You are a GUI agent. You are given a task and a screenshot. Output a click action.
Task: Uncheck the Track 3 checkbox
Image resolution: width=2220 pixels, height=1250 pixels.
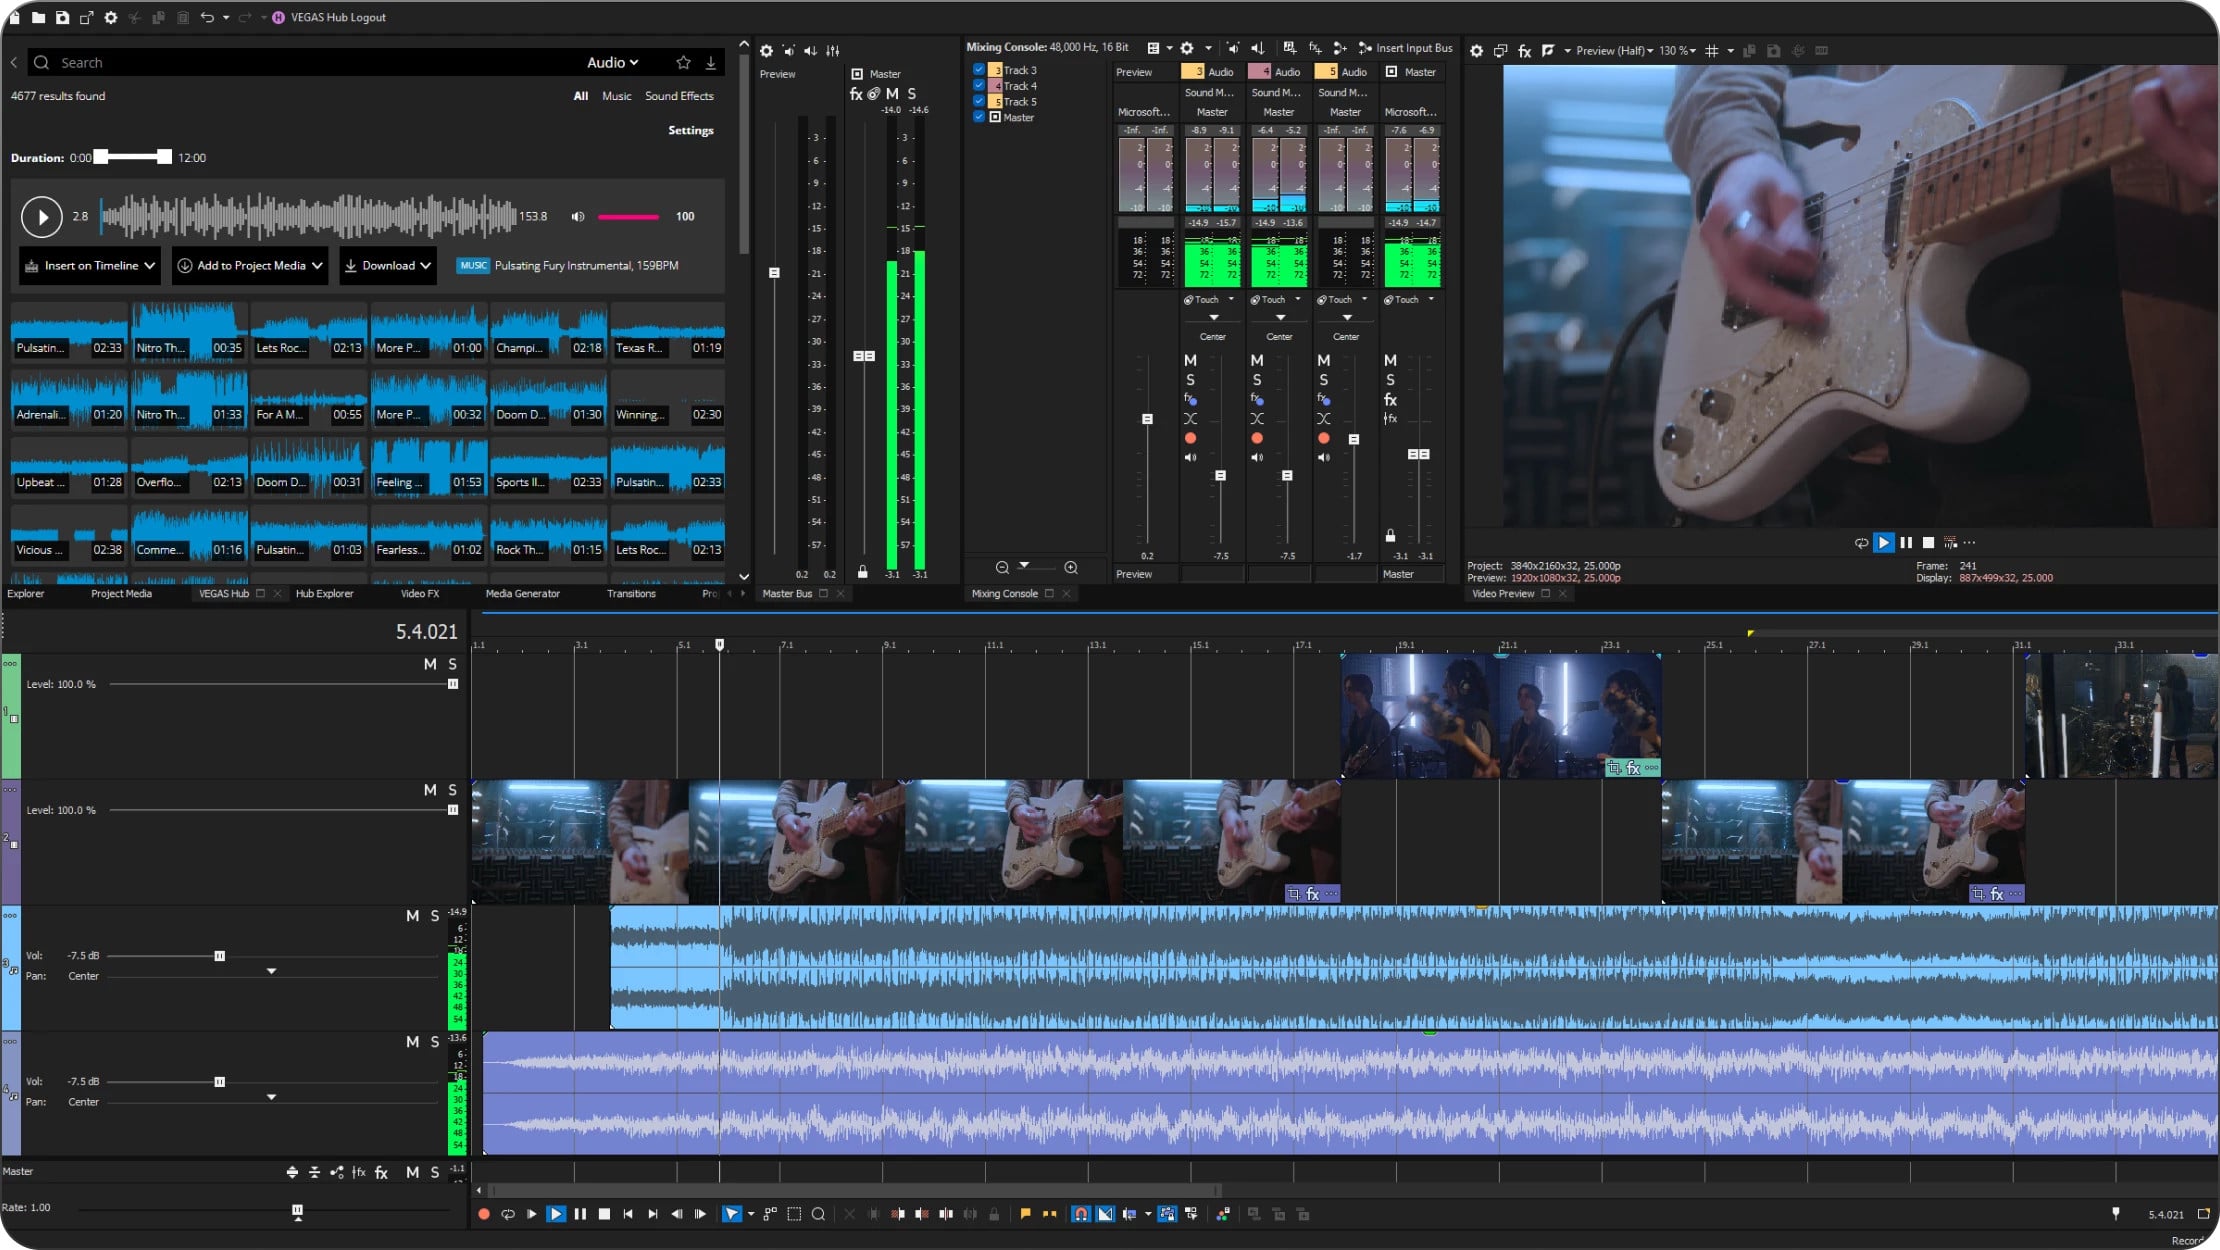tap(979, 70)
